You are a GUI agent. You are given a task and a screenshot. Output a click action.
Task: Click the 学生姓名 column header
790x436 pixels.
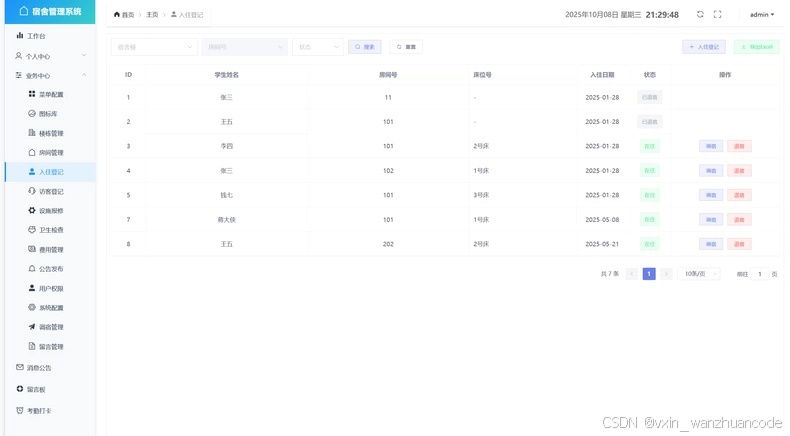click(227, 75)
